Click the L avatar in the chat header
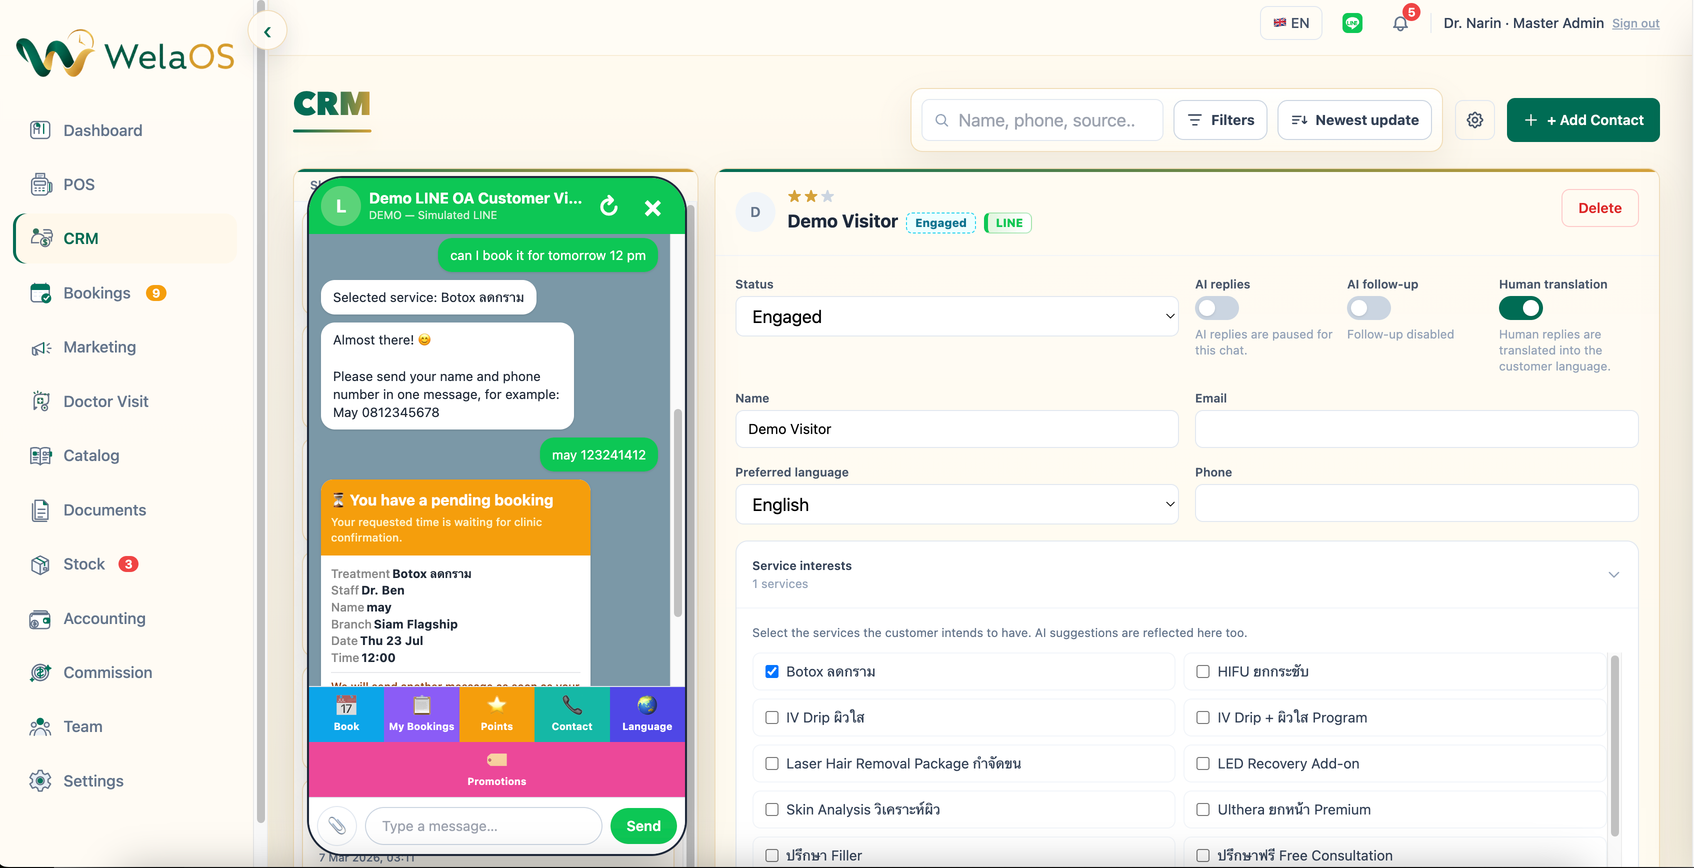 click(x=341, y=206)
